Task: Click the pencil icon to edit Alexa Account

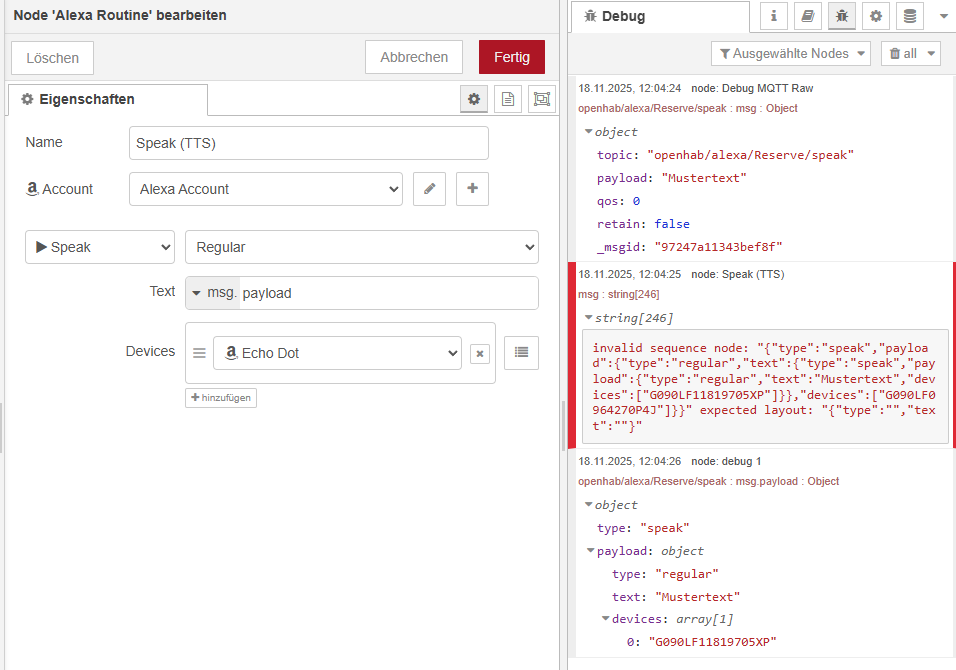Action: click(429, 189)
